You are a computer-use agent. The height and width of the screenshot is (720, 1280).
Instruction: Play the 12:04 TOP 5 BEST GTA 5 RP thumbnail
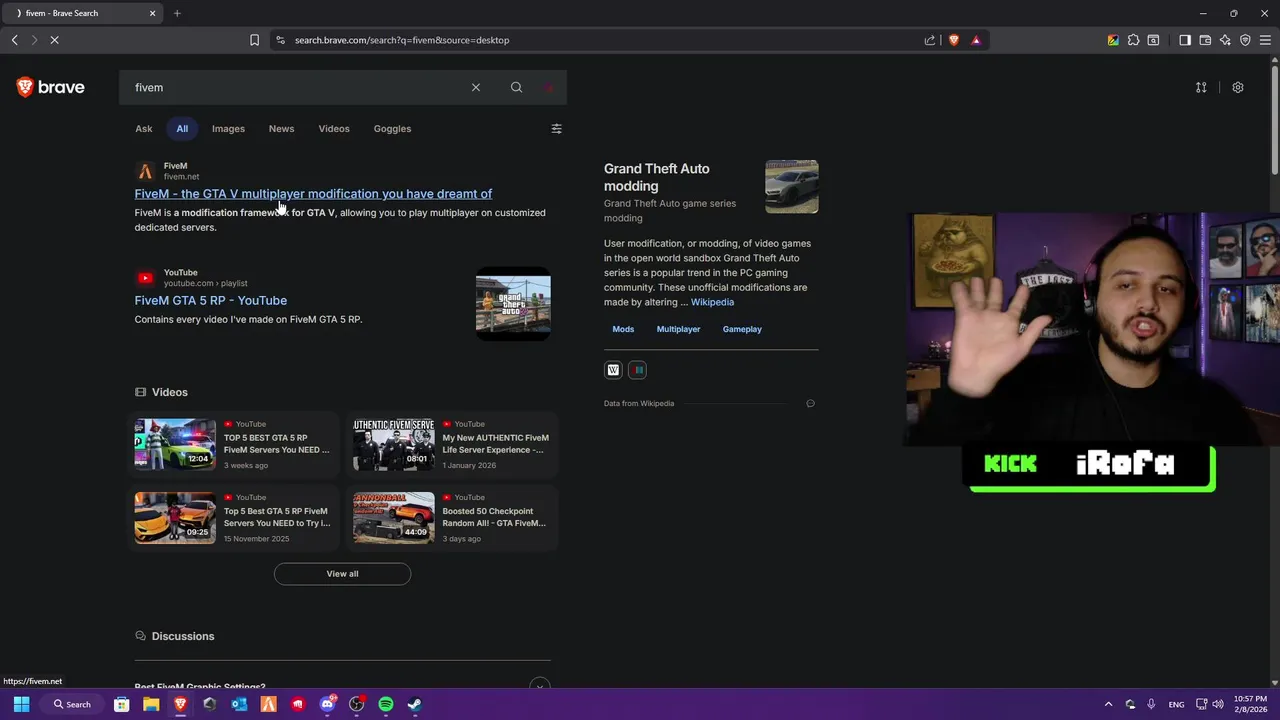175,444
